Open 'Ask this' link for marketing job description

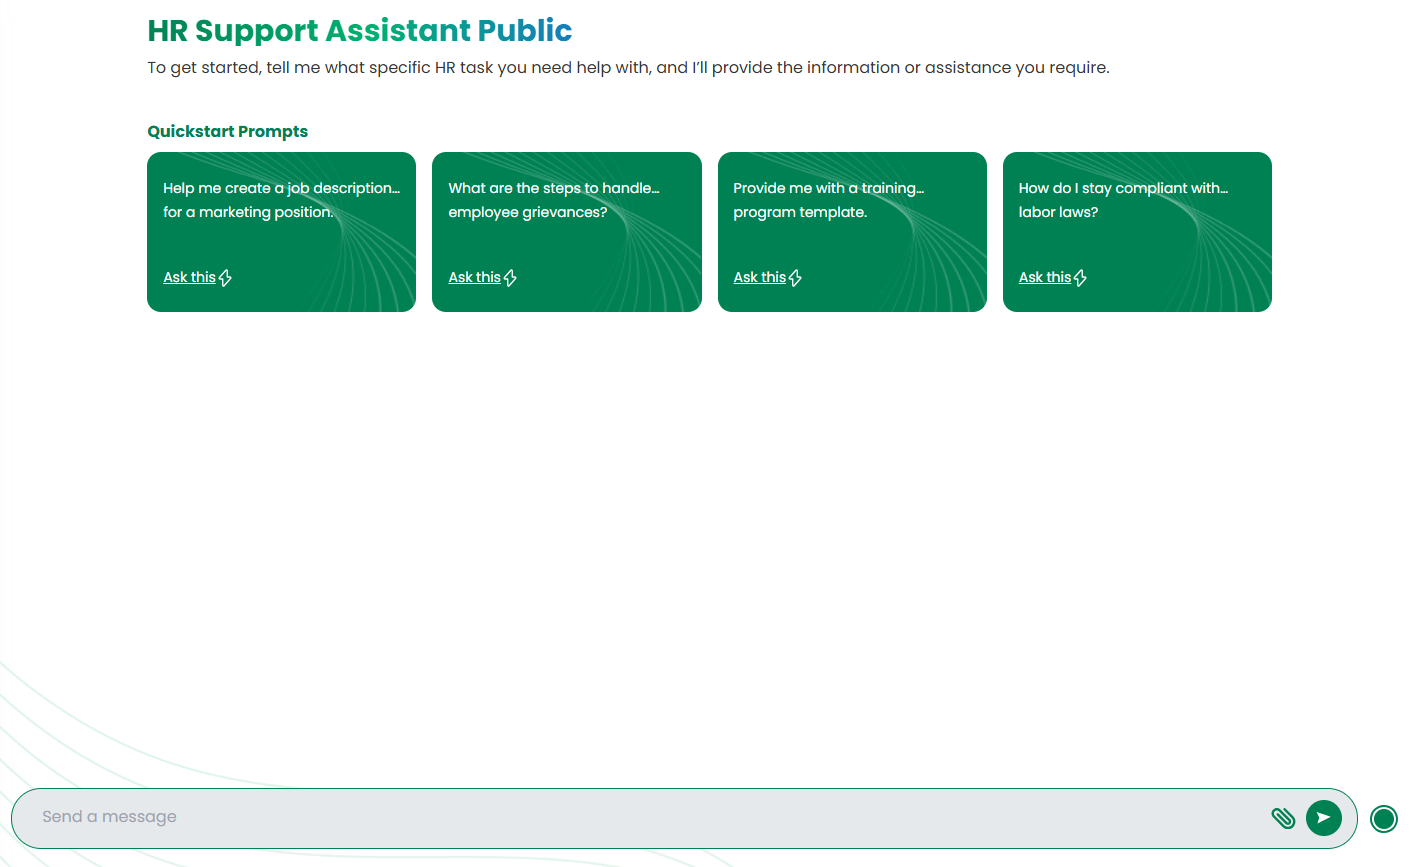point(189,277)
